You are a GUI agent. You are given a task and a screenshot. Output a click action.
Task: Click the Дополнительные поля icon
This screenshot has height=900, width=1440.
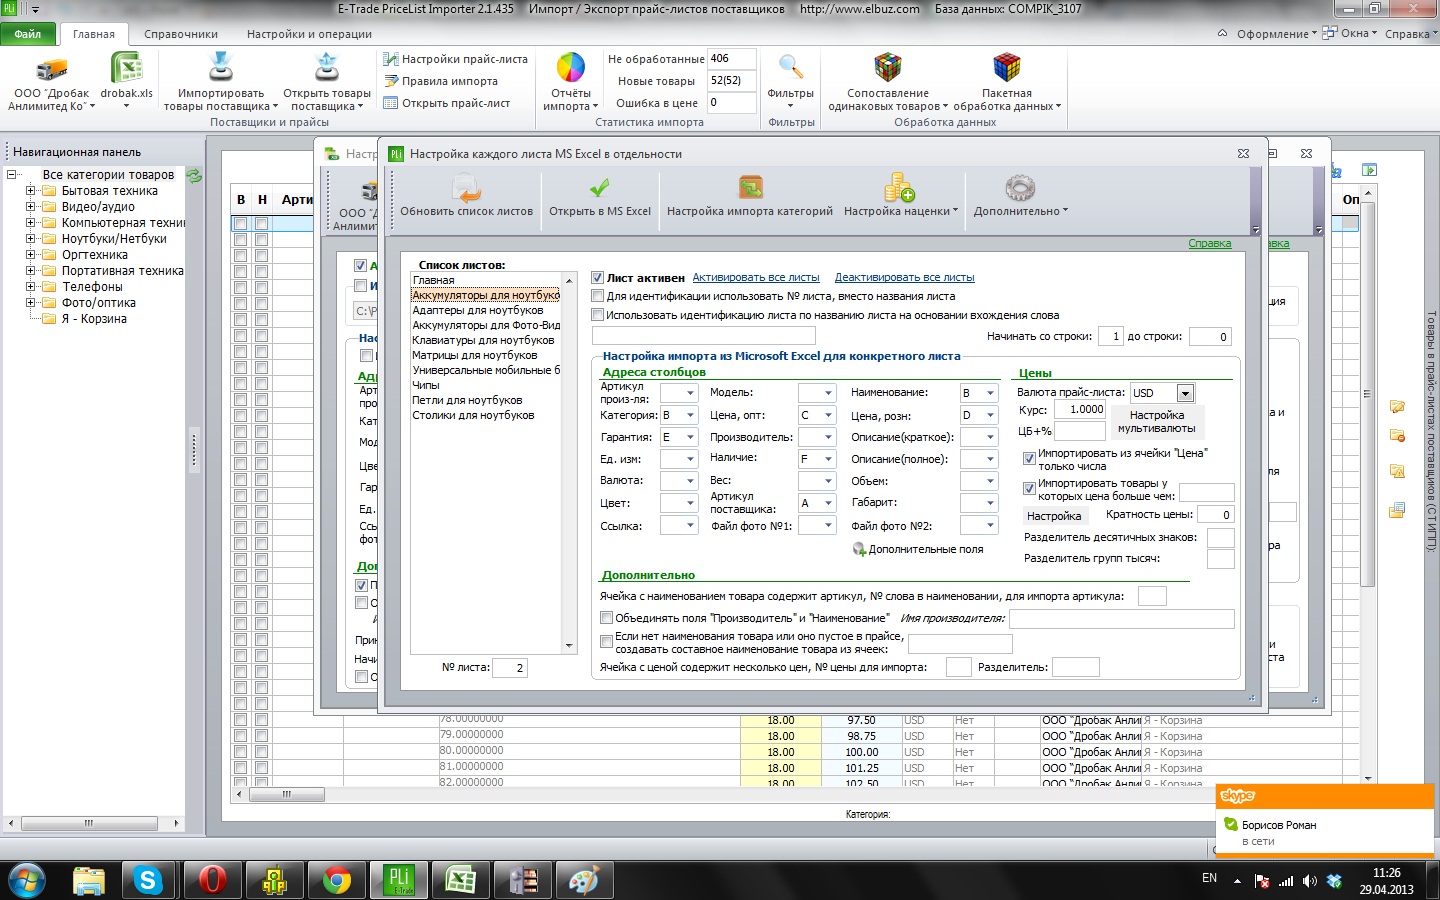[x=858, y=549]
